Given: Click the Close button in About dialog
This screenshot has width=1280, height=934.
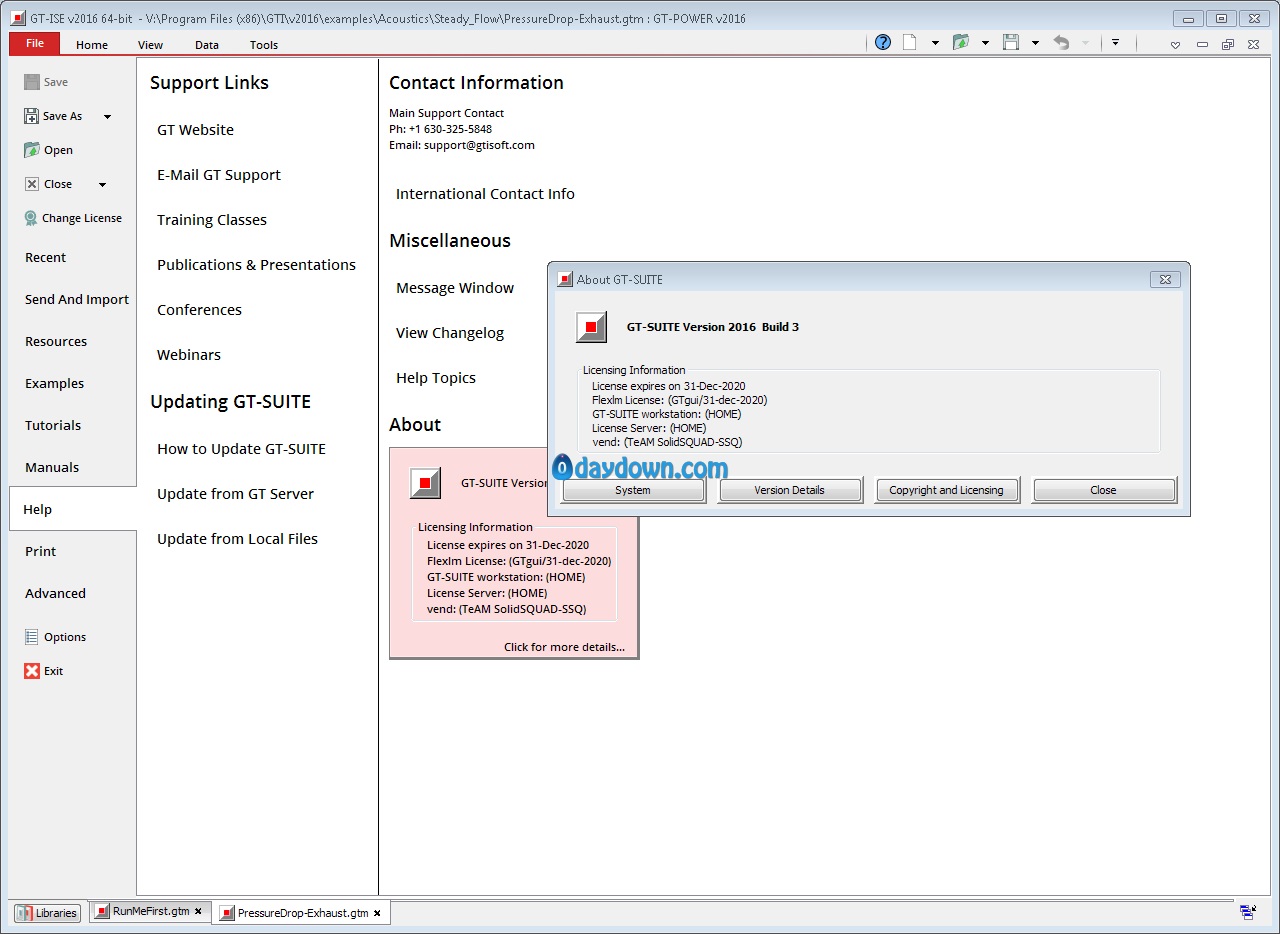Looking at the screenshot, I should coord(1103,490).
